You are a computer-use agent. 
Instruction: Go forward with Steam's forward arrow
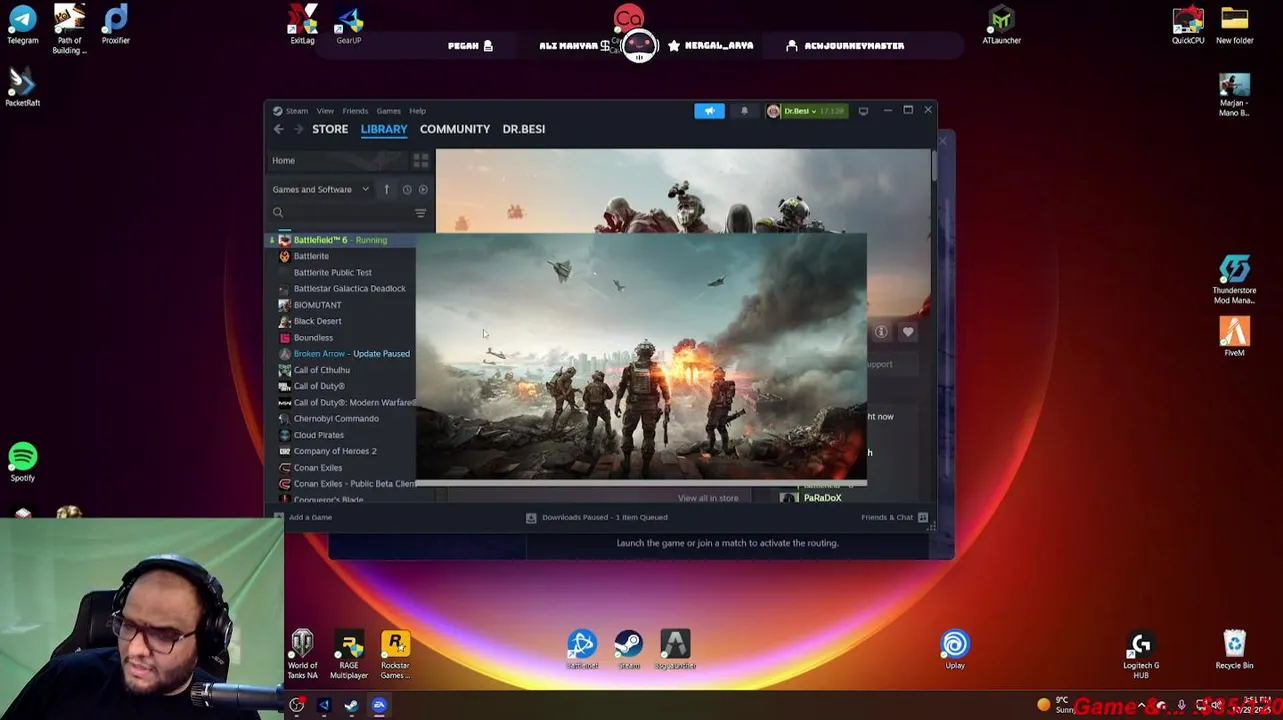(299, 129)
